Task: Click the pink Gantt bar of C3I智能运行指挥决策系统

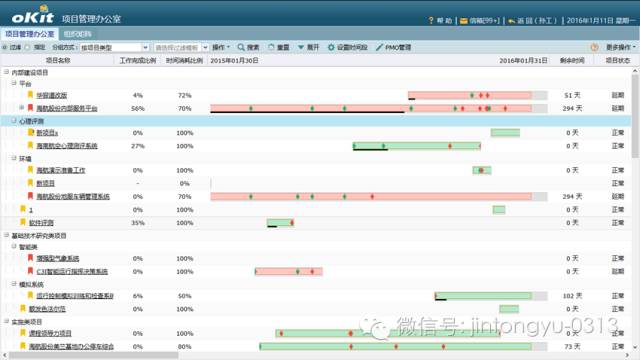Action: (289, 271)
